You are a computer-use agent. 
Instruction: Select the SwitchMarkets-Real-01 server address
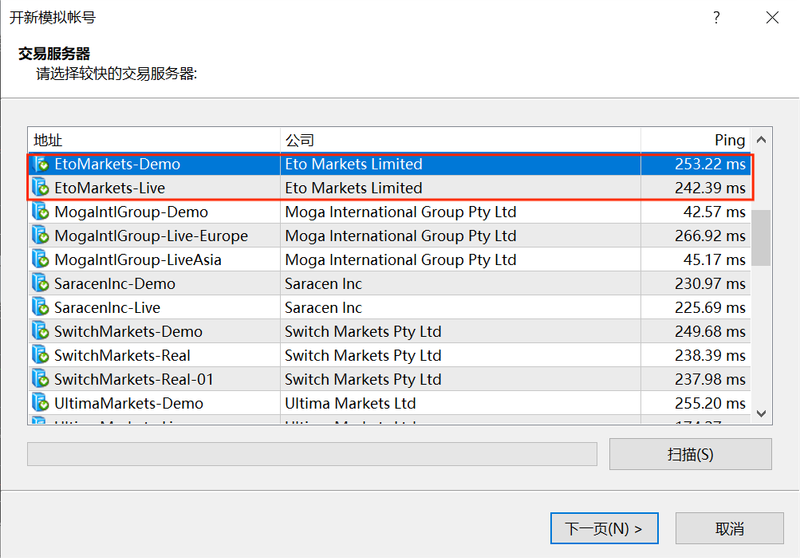click(134, 380)
